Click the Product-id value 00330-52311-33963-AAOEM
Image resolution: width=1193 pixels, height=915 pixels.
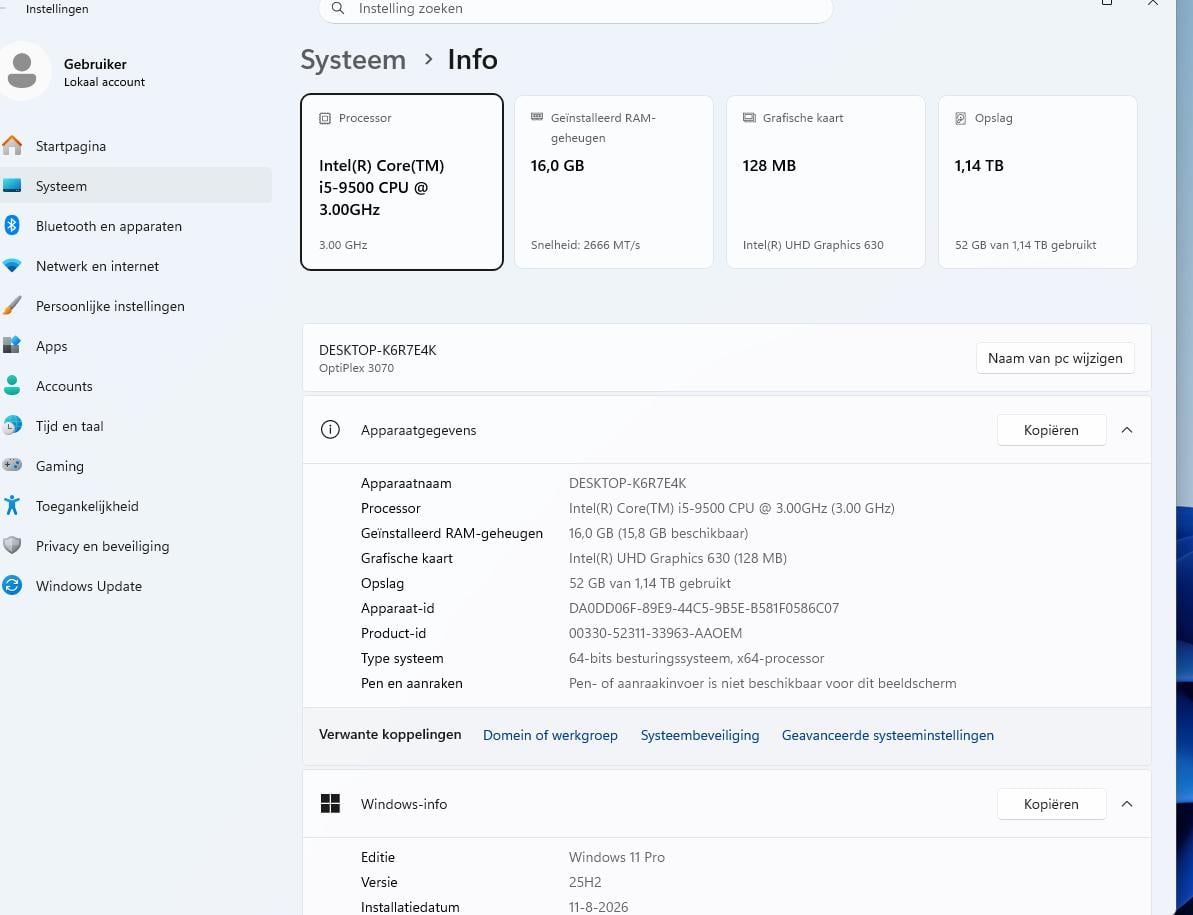[655, 633]
